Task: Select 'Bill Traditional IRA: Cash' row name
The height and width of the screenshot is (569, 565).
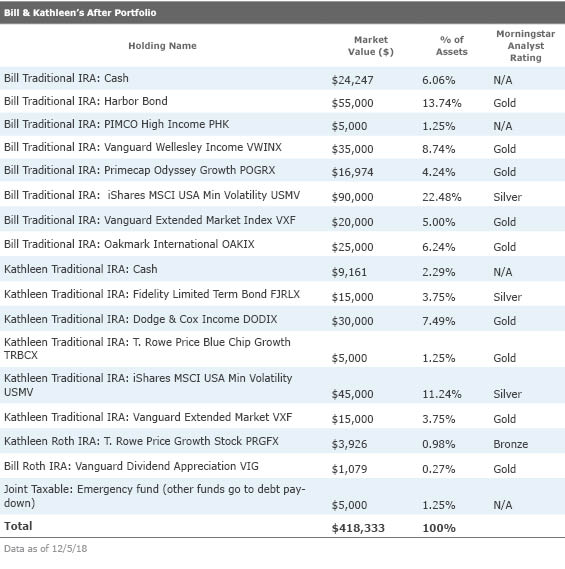Action: pos(66,78)
